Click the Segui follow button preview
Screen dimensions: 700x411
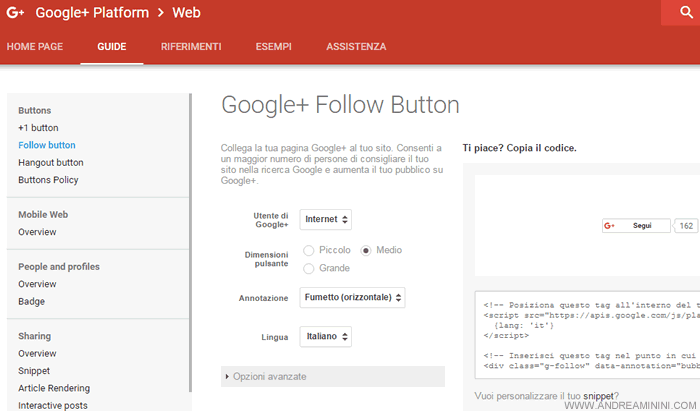(636, 226)
